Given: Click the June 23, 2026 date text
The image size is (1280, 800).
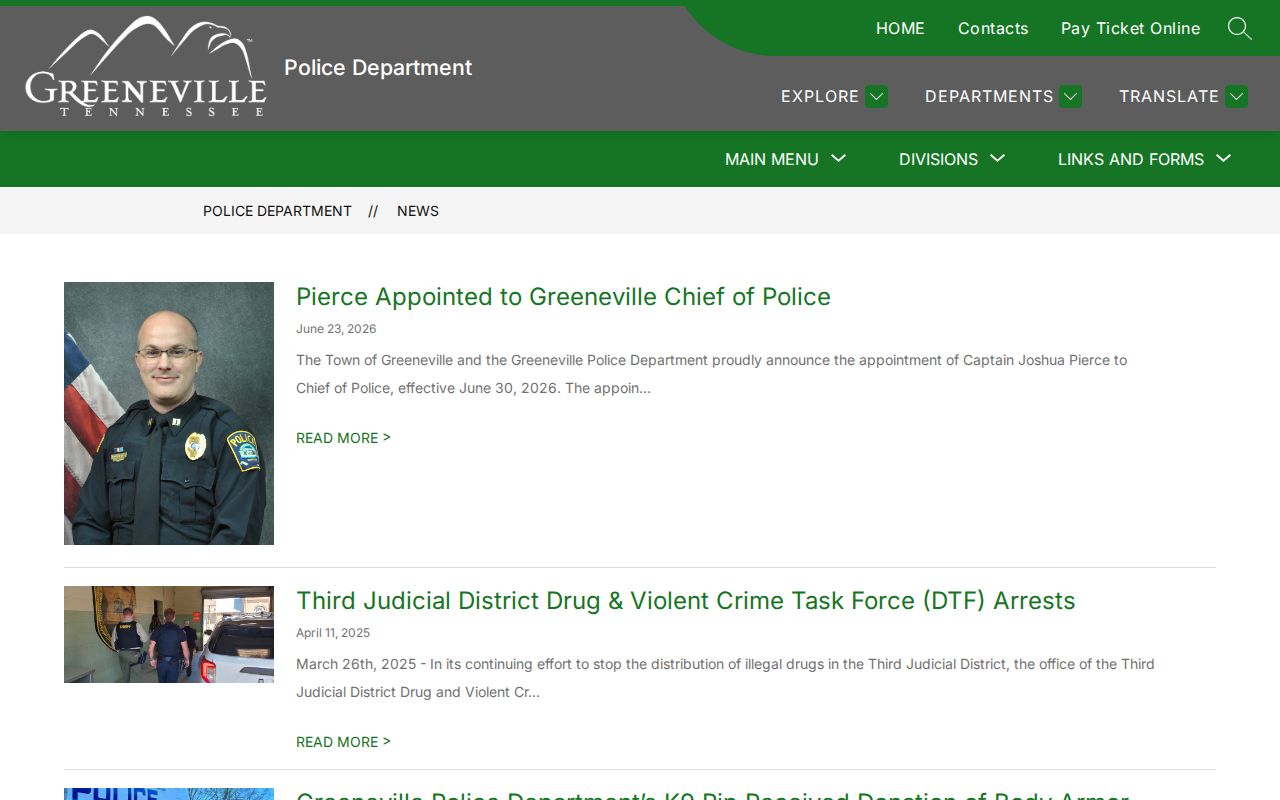Looking at the screenshot, I should pos(336,329).
